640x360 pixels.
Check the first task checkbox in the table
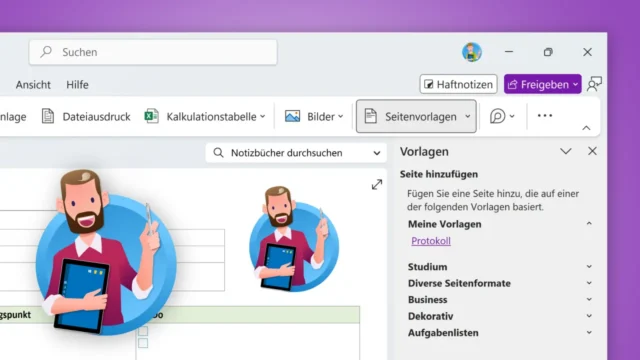click(143, 330)
